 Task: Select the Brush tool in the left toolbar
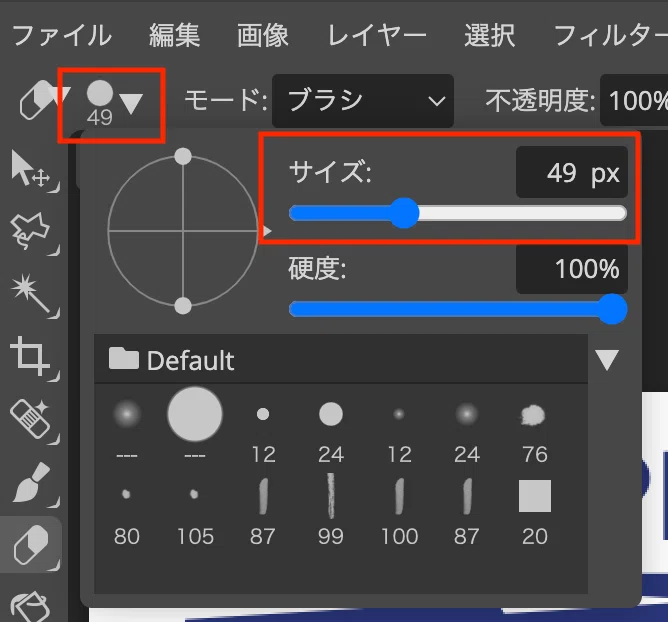tap(31, 484)
